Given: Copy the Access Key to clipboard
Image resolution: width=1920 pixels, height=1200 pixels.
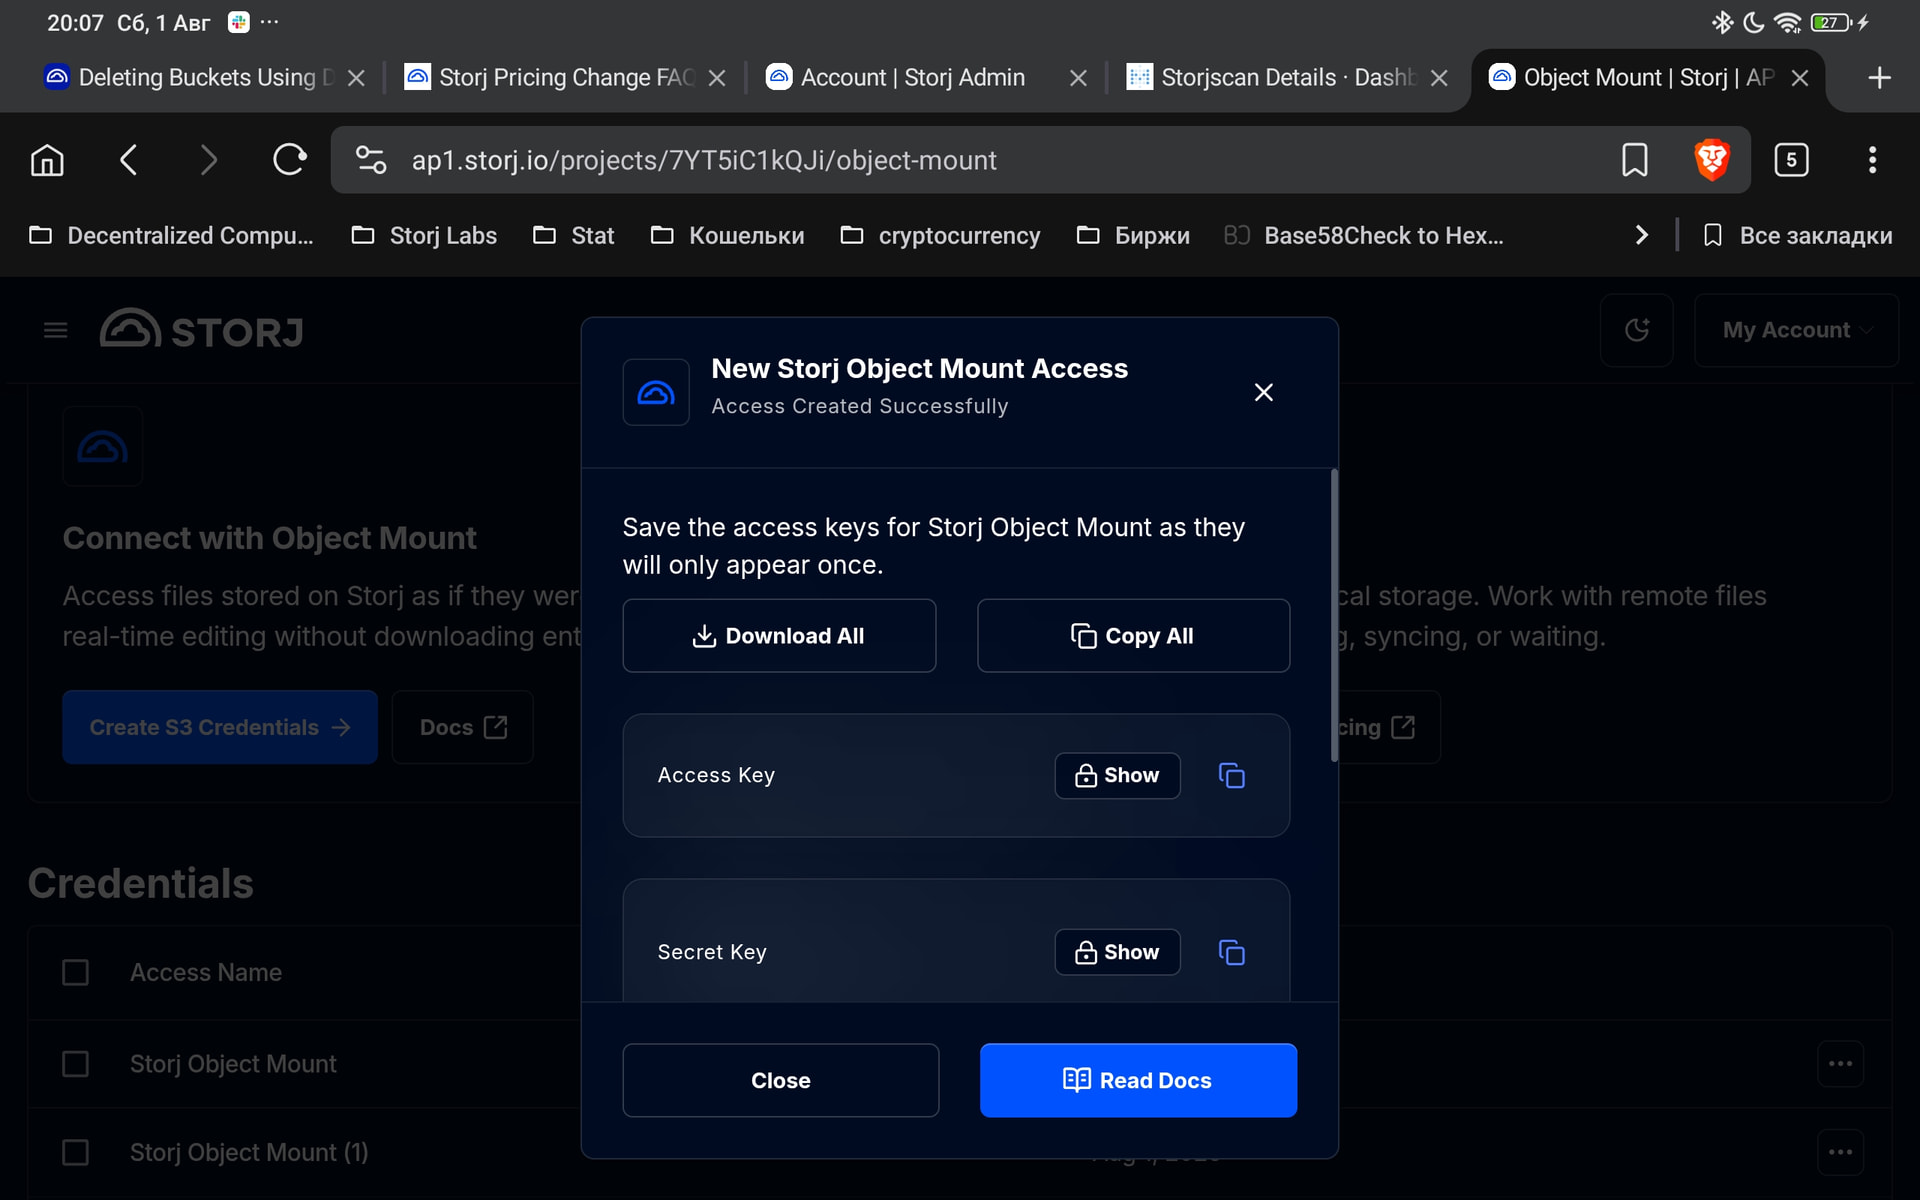Looking at the screenshot, I should tap(1231, 775).
